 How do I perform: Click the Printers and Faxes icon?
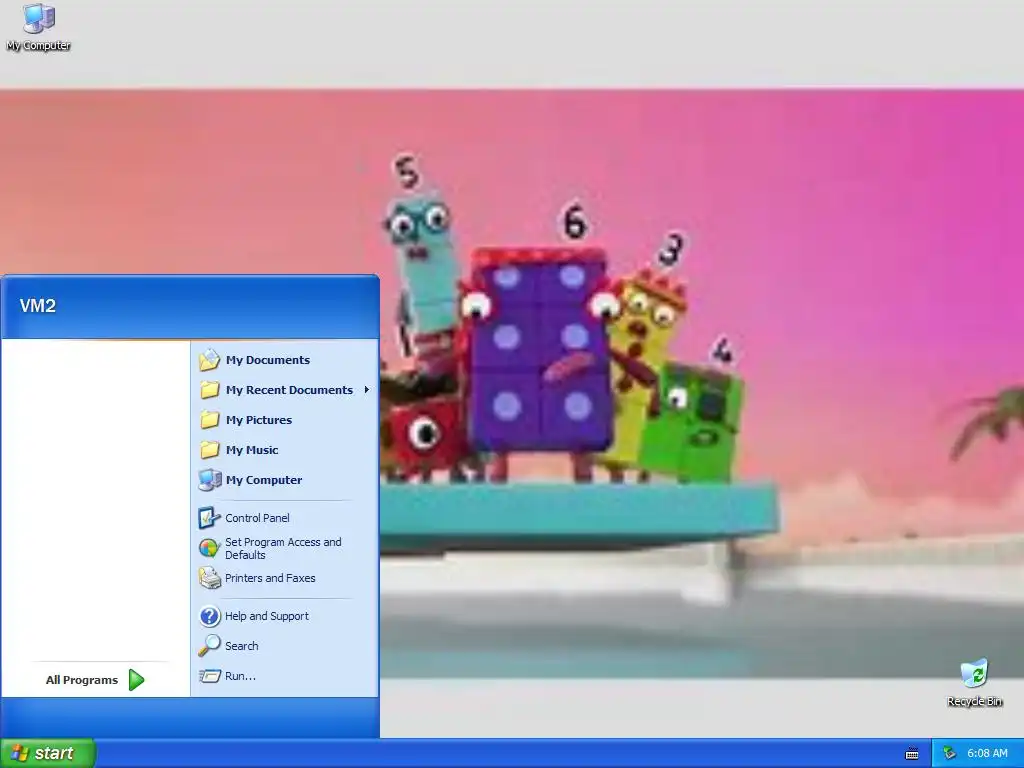(x=210, y=578)
